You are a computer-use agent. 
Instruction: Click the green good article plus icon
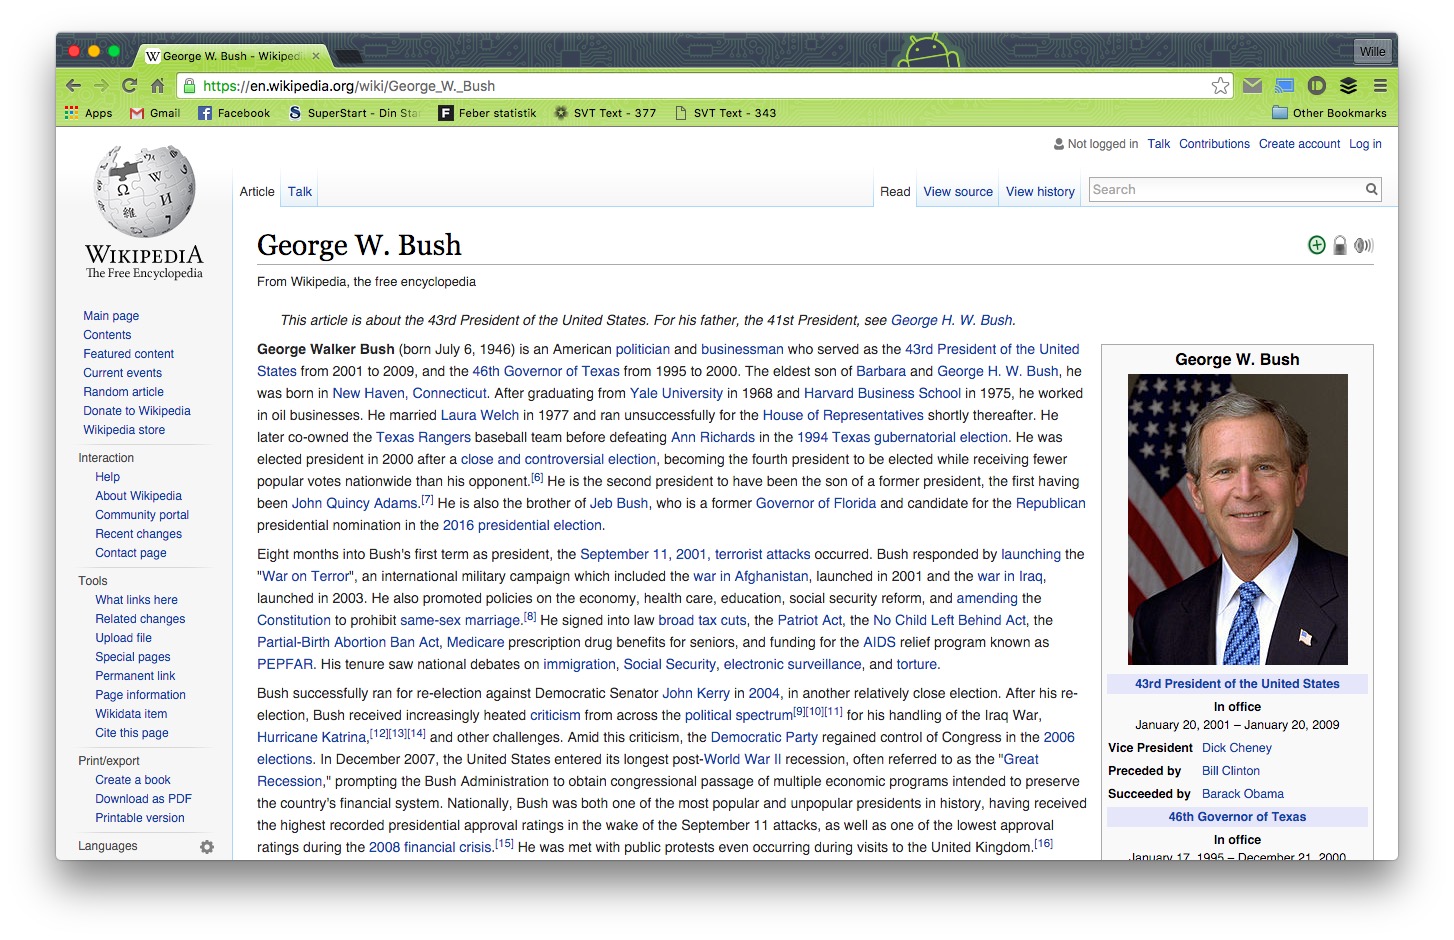click(x=1317, y=245)
